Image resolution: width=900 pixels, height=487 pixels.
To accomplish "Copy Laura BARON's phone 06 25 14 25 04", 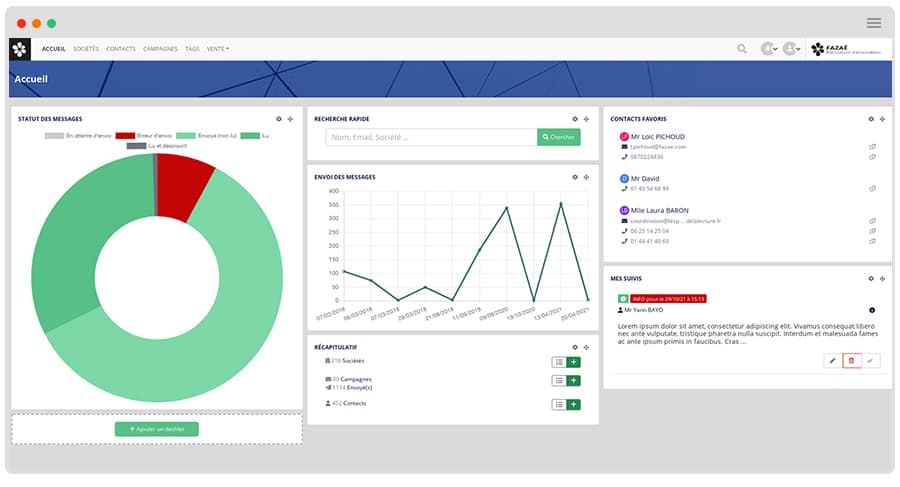I will click(x=872, y=231).
